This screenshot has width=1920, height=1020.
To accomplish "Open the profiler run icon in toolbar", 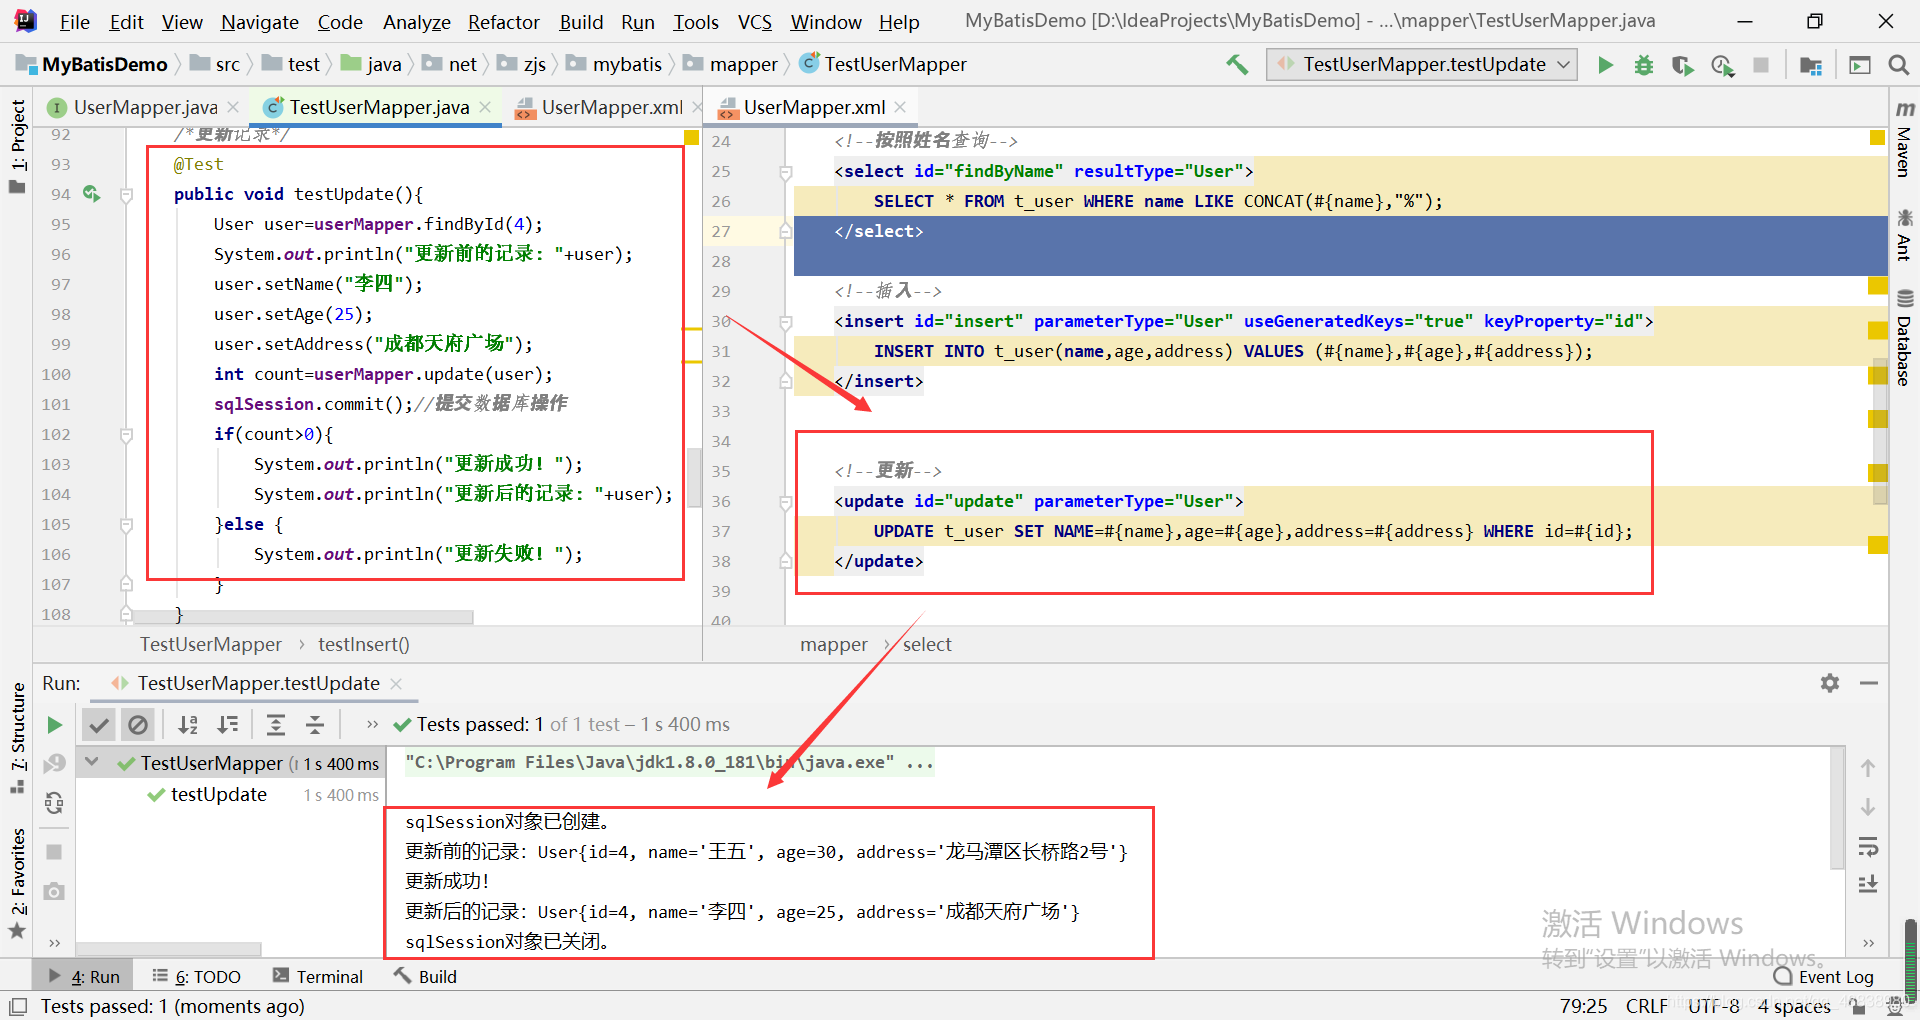I will [1722, 65].
